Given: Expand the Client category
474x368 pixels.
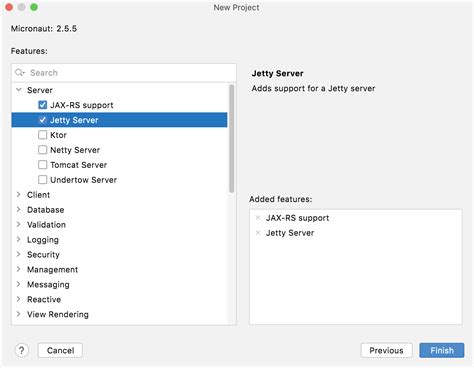Looking at the screenshot, I should pos(19,194).
